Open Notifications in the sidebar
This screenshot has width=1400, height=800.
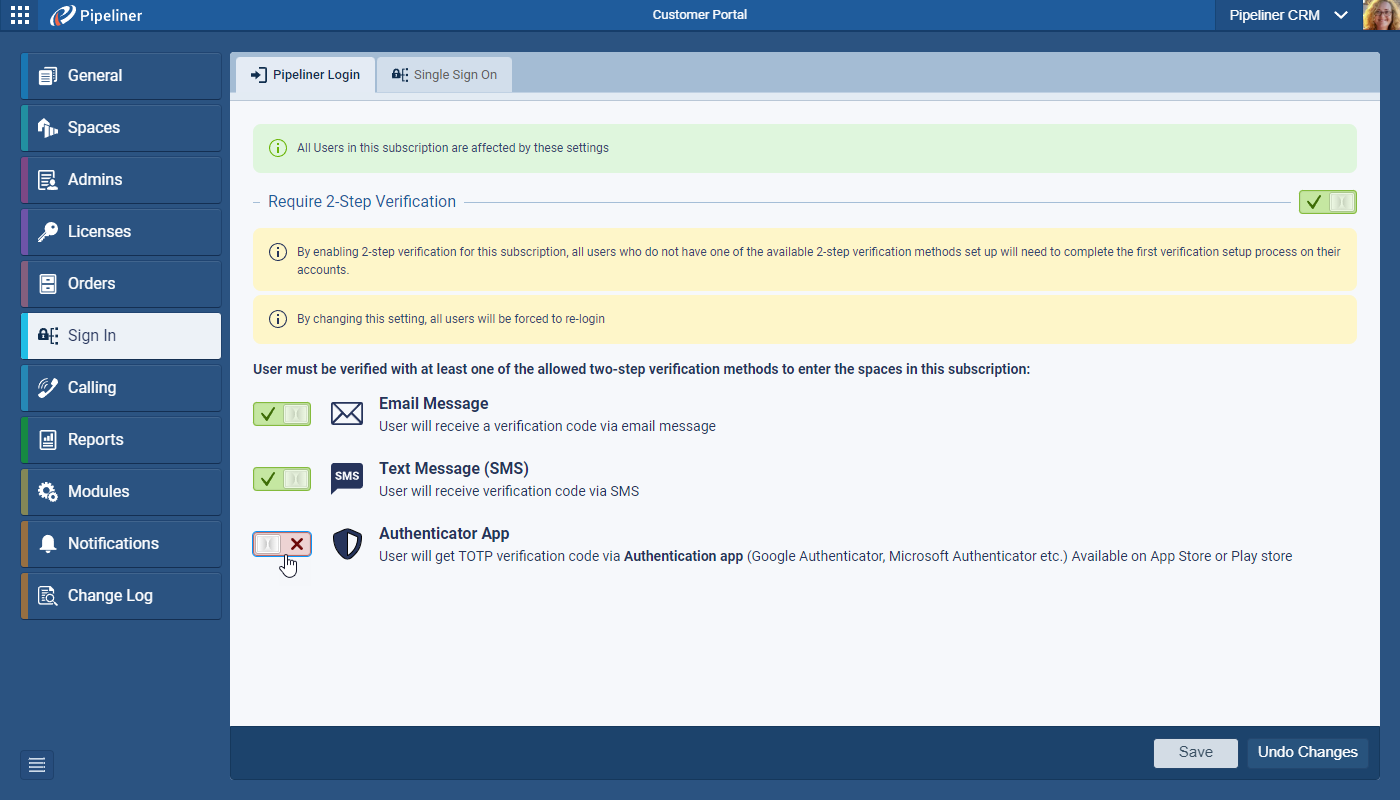tap(121, 544)
